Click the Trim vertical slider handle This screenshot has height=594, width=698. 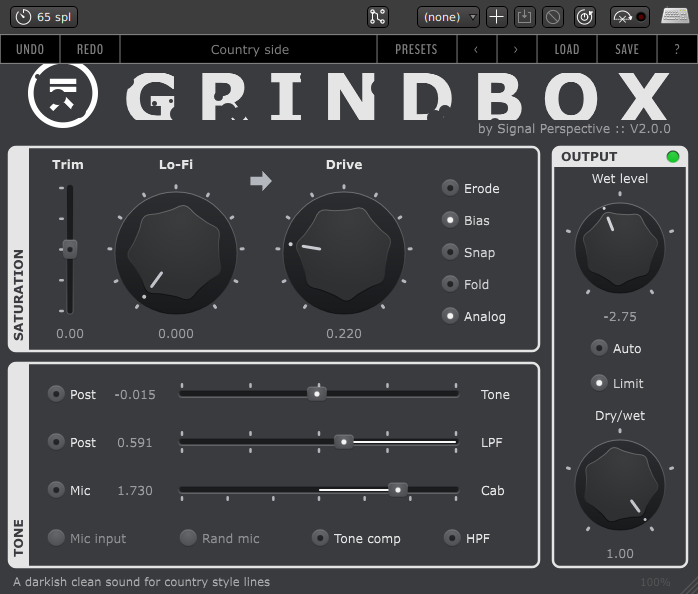(70, 249)
